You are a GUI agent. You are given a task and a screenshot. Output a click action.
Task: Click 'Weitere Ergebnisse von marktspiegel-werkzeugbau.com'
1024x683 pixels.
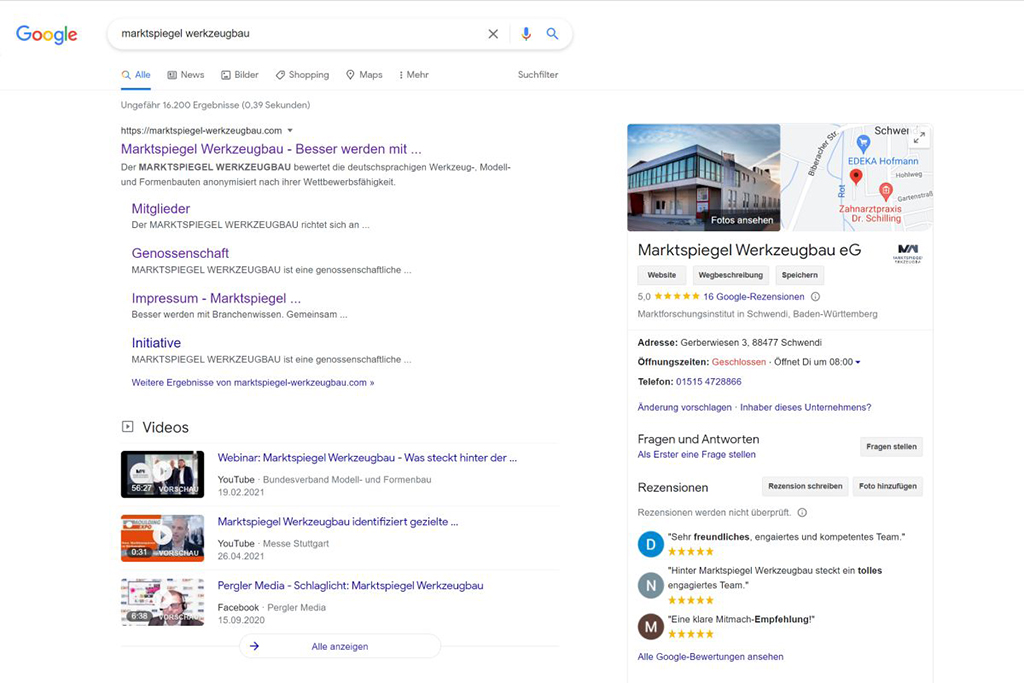[253, 383]
